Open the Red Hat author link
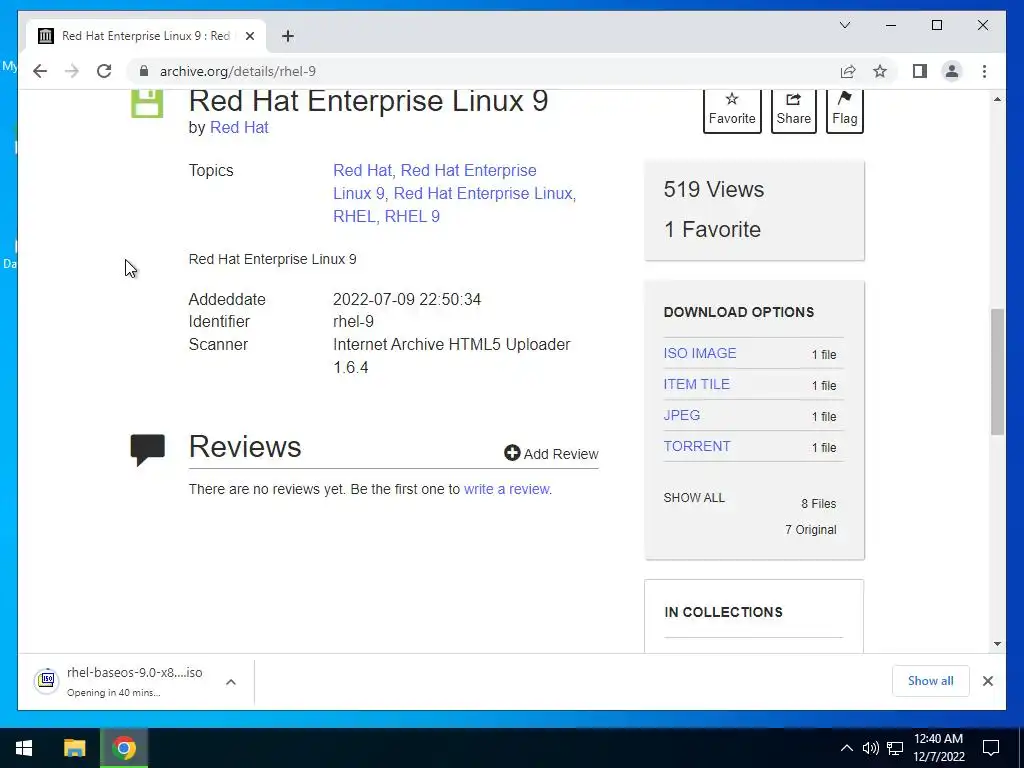This screenshot has width=1024, height=768. click(239, 127)
